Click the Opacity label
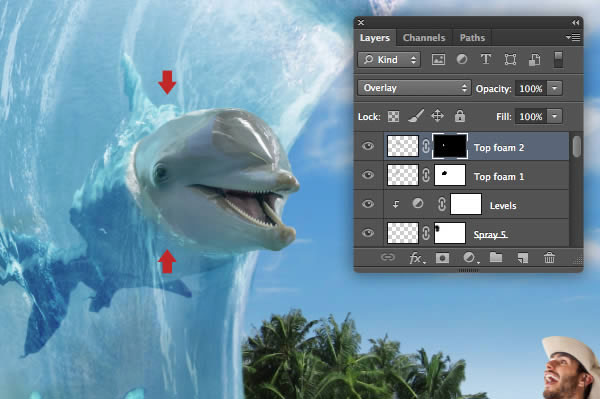This screenshot has height=399, width=600. 493,89
